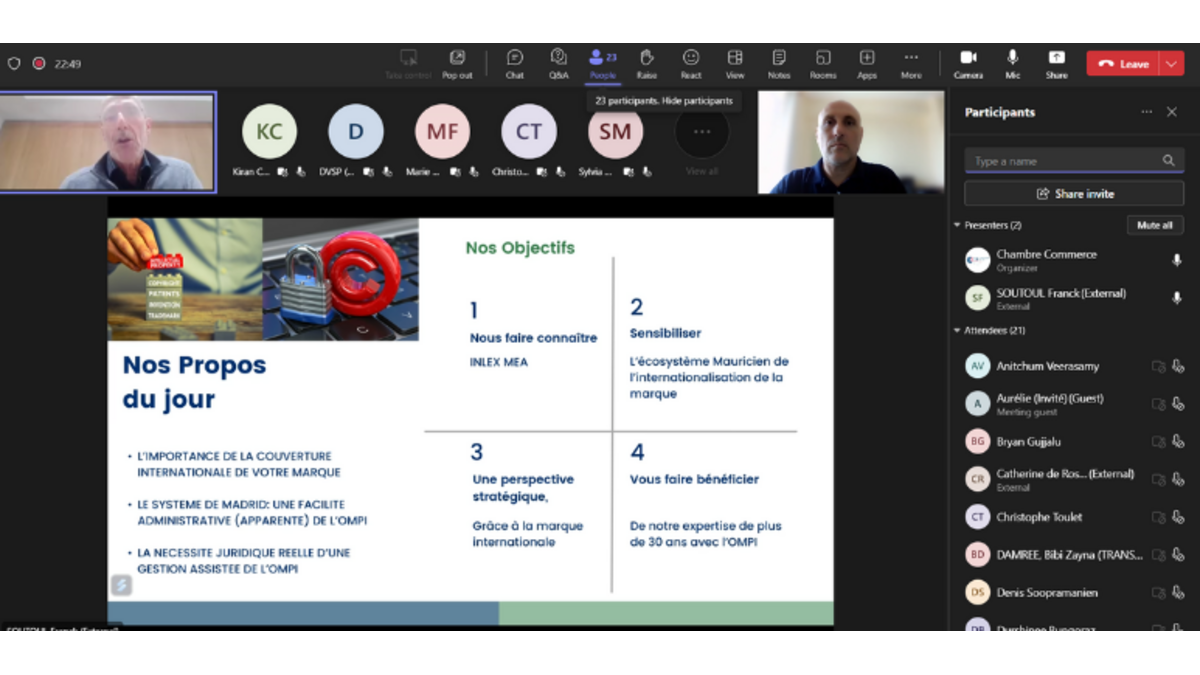The width and height of the screenshot is (1200, 675).
Task: Open the Q&A panel
Action: (558, 63)
